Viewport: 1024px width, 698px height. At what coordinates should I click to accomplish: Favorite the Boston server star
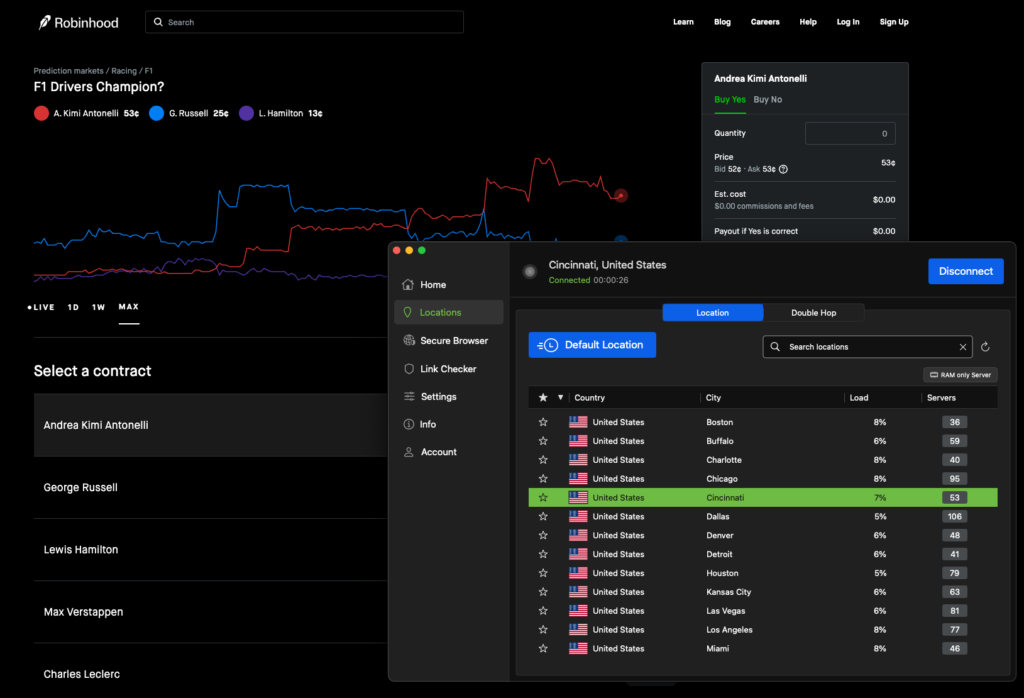[543, 422]
